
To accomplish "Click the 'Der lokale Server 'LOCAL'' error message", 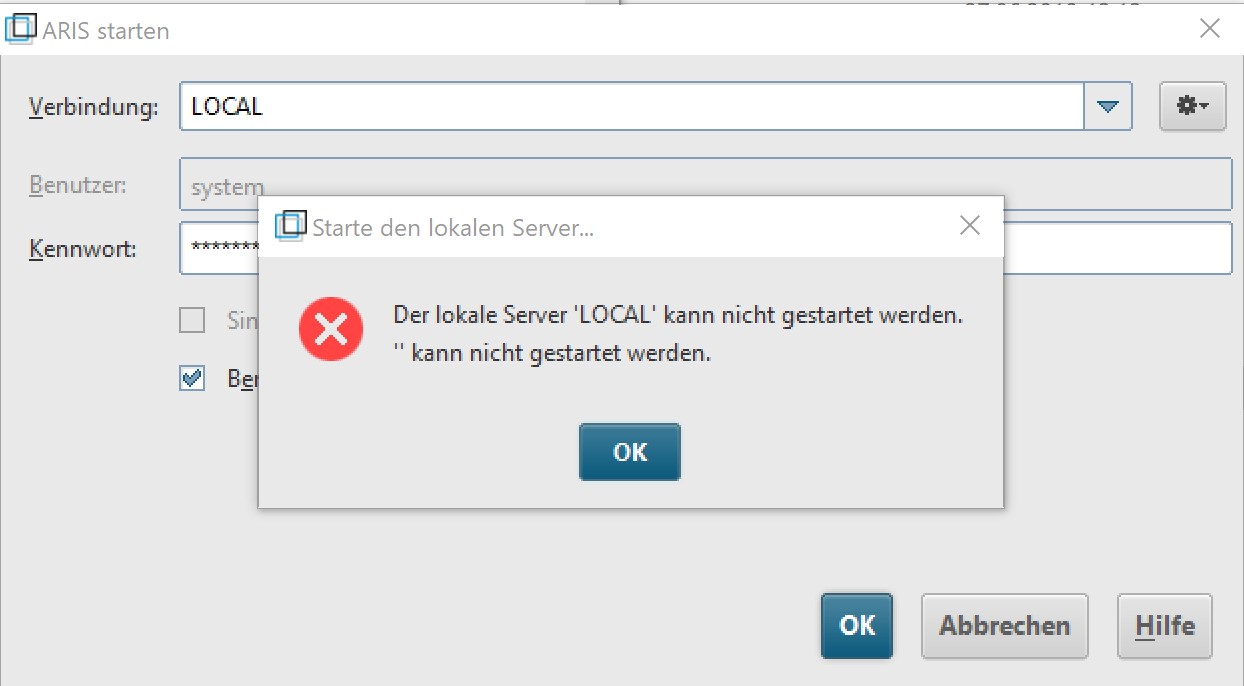I will [x=678, y=315].
